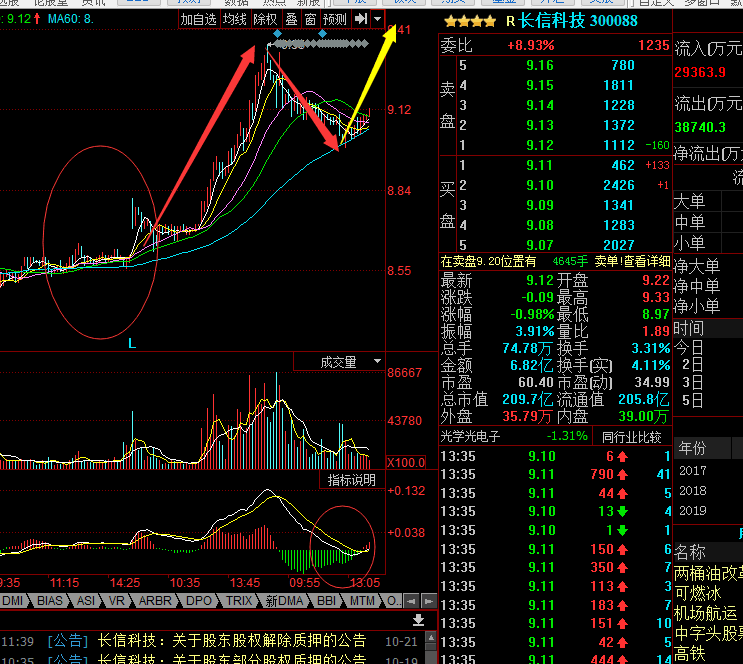Click the skip-to-end arrow icon
This screenshot has height=664, width=743.
point(361,19)
